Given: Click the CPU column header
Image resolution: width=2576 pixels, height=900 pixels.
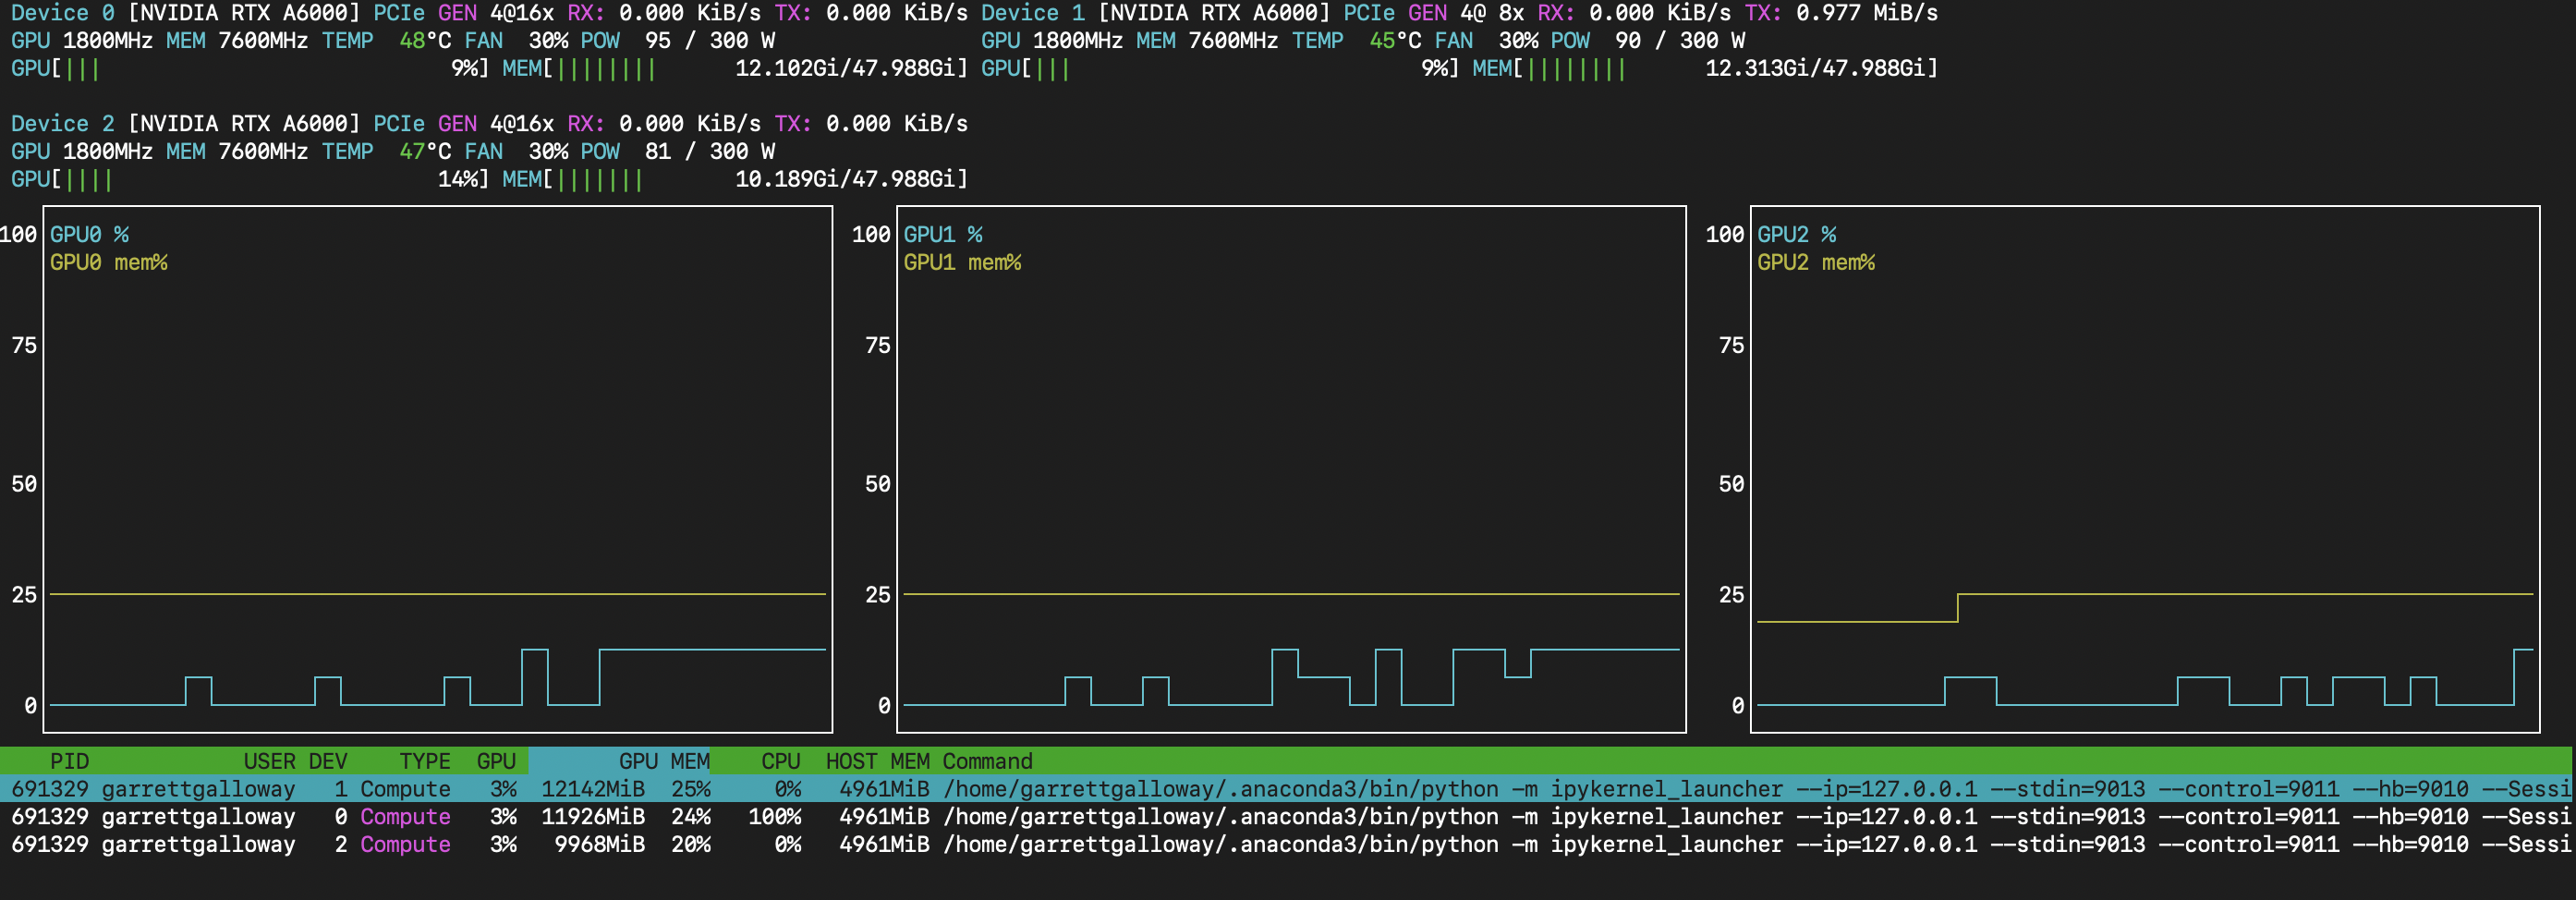Looking at the screenshot, I should [x=780, y=761].
